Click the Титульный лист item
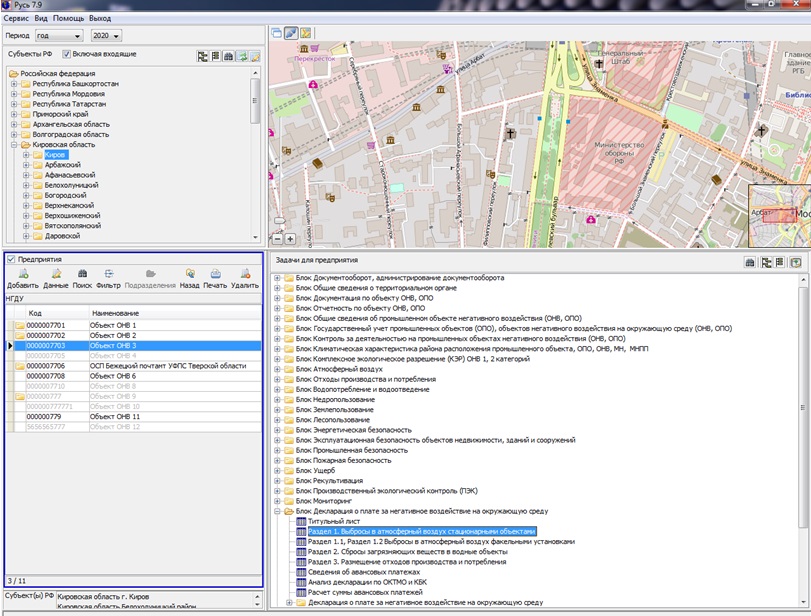811x616 pixels. click(333, 521)
